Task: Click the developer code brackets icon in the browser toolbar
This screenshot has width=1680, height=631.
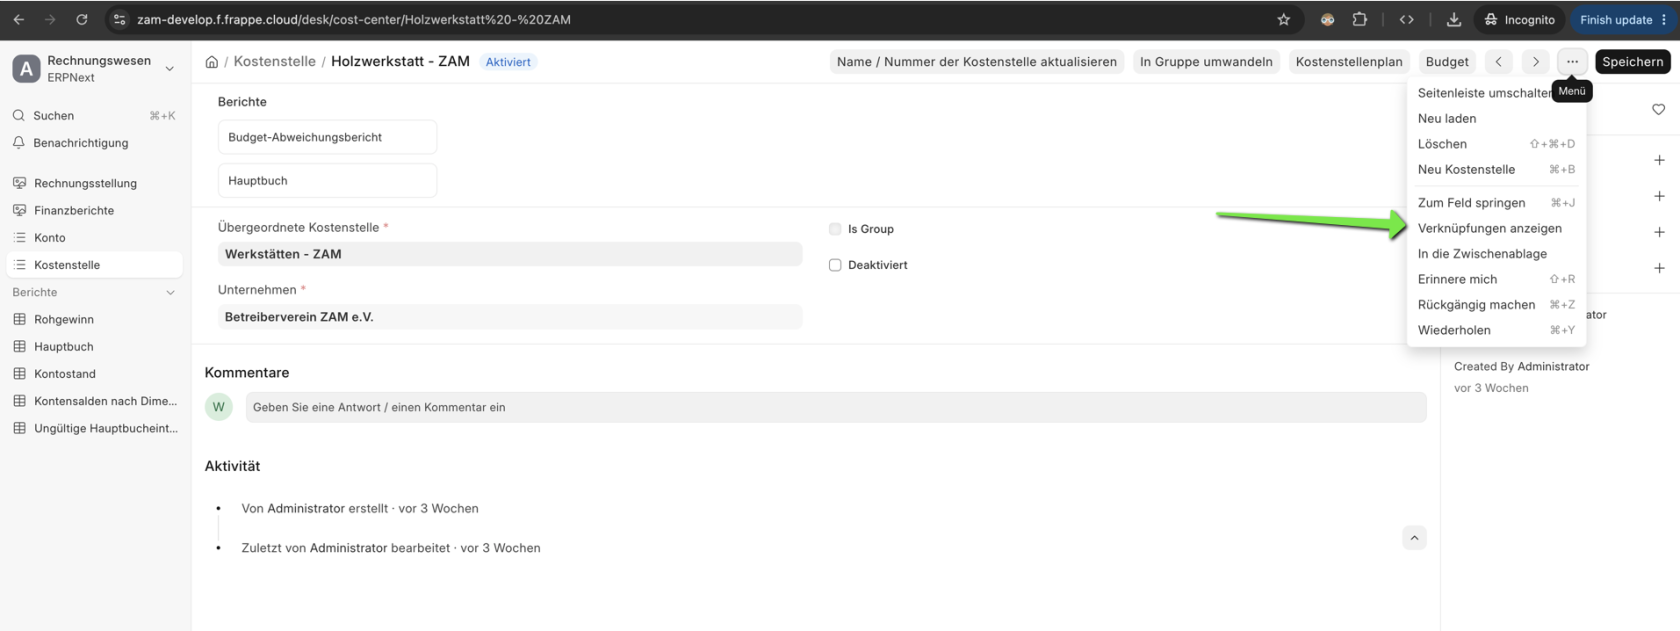Action: coord(1406,19)
